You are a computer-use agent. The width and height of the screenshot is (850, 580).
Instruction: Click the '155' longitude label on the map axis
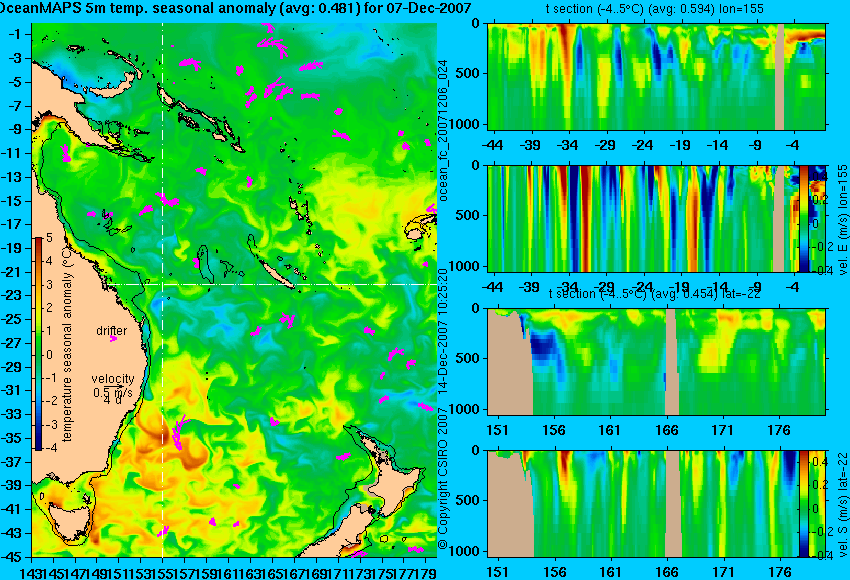point(163,572)
